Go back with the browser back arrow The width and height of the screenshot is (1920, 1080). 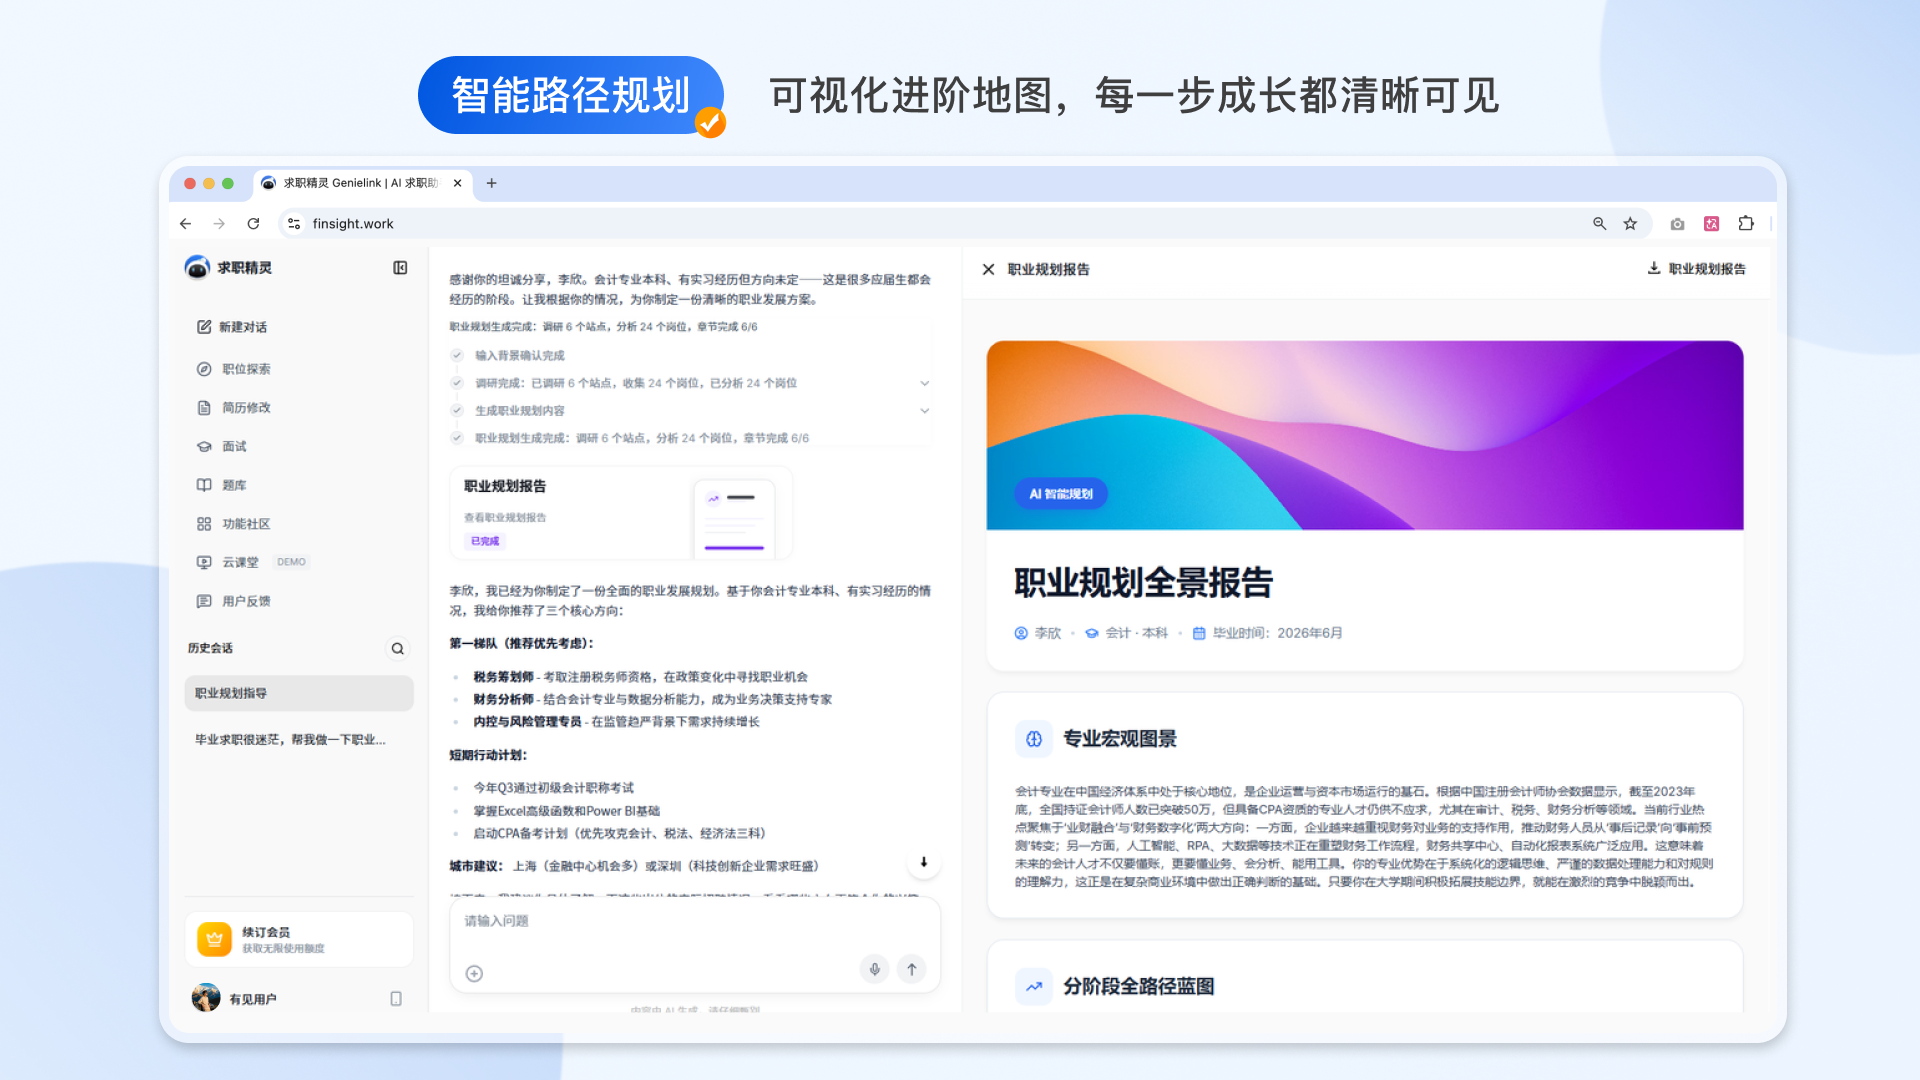(x=185, y=224)
